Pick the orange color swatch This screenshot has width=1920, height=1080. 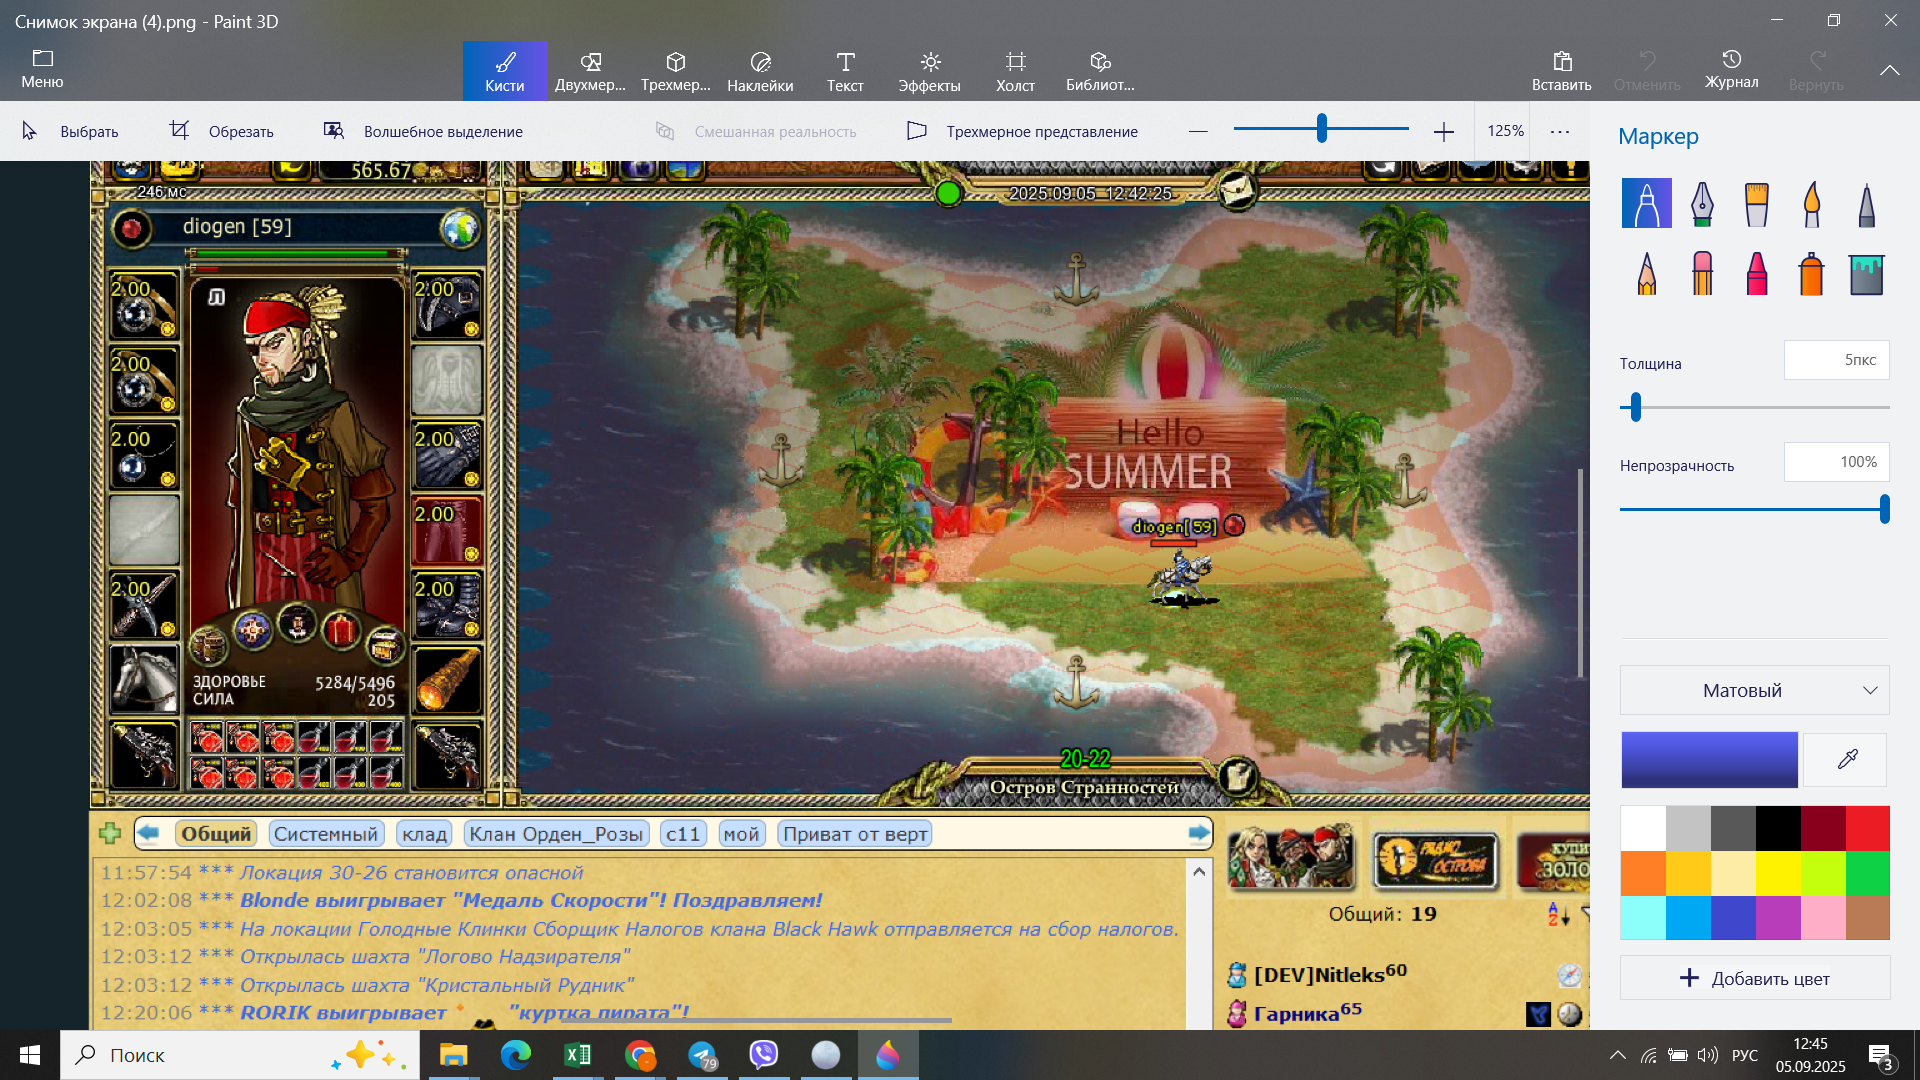coord(1643,873)
